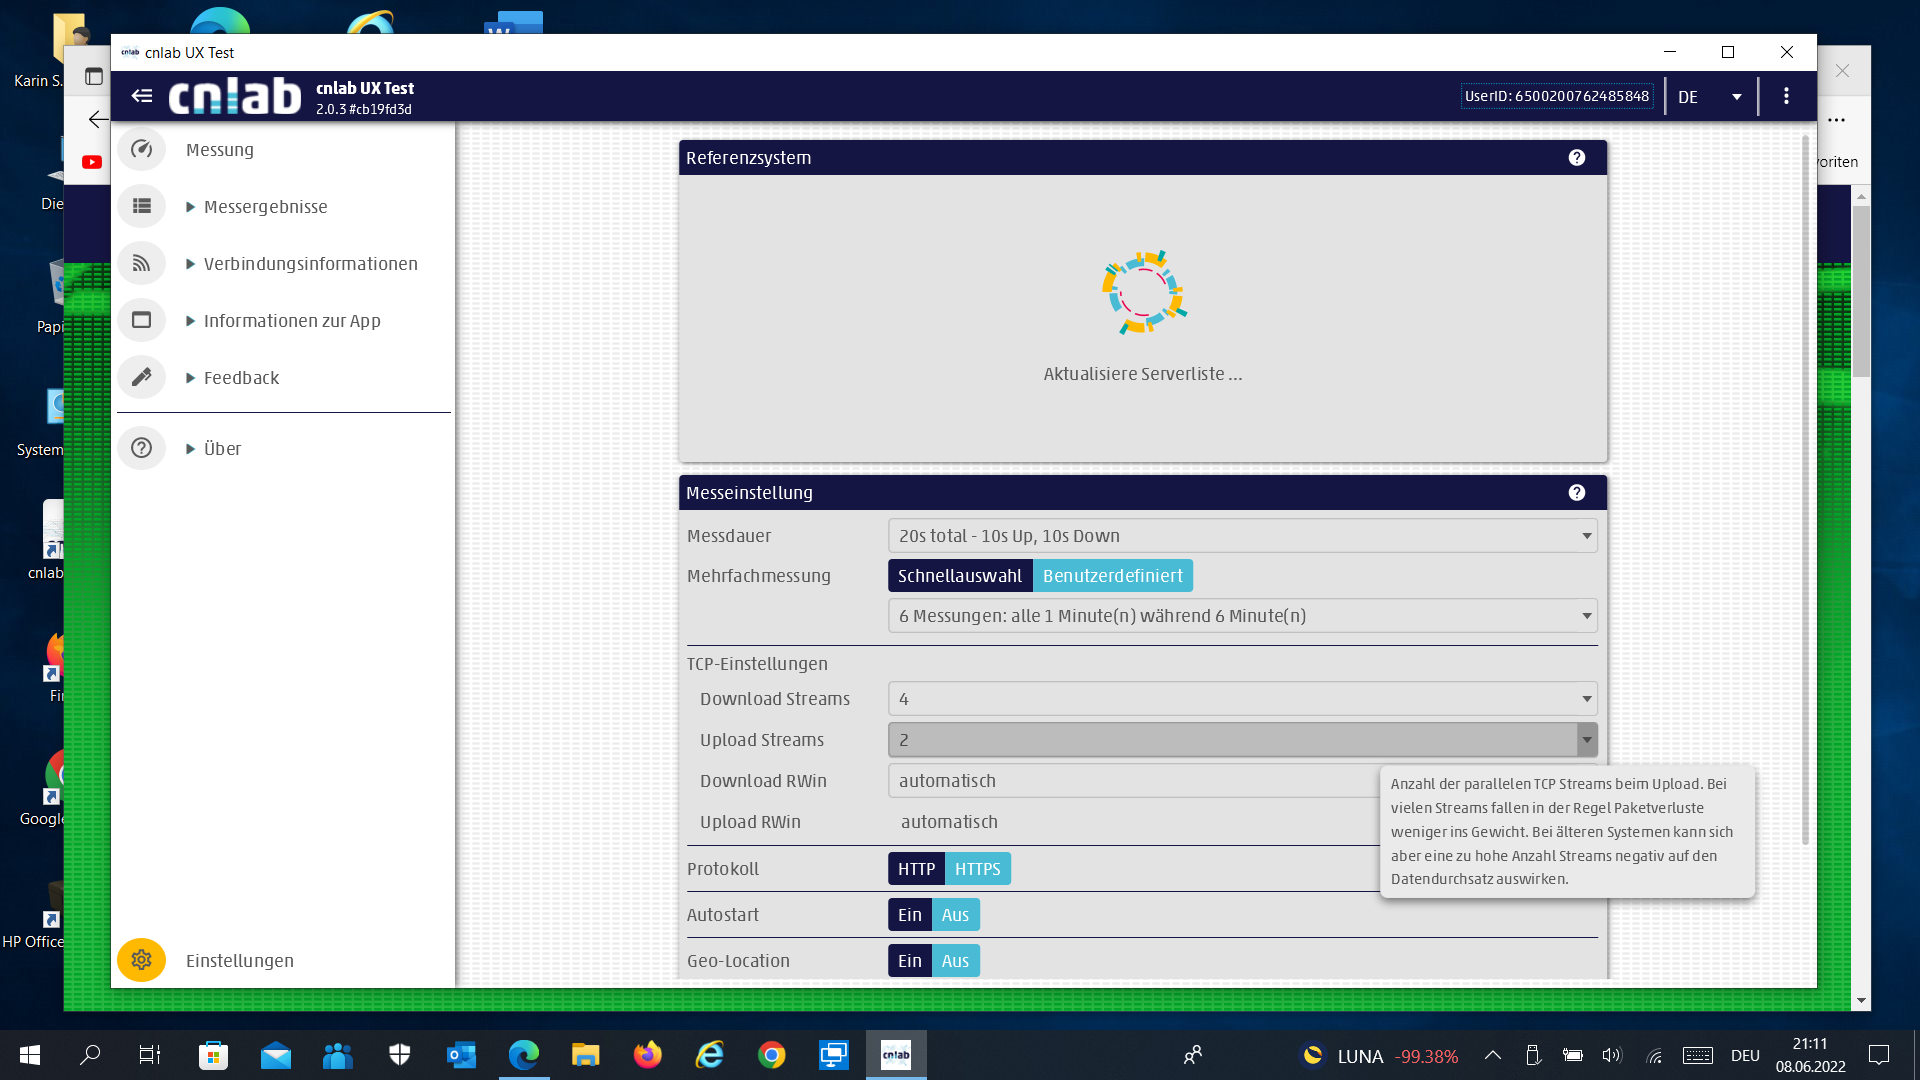Switch Protokoll to HTTPS
This screenshot has height=1080, width=1920.
tap(977, 869)
